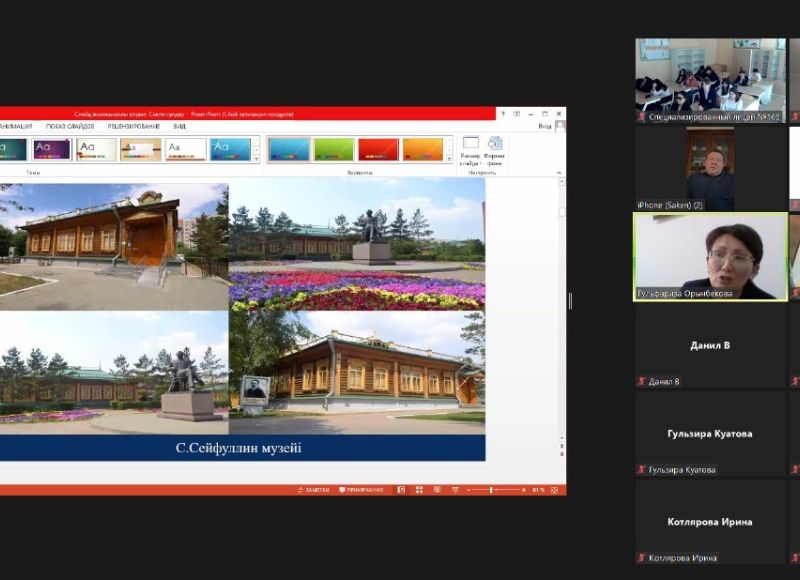Open ribbon display options
The image size is (800, 580).
[x=516, y=114]
